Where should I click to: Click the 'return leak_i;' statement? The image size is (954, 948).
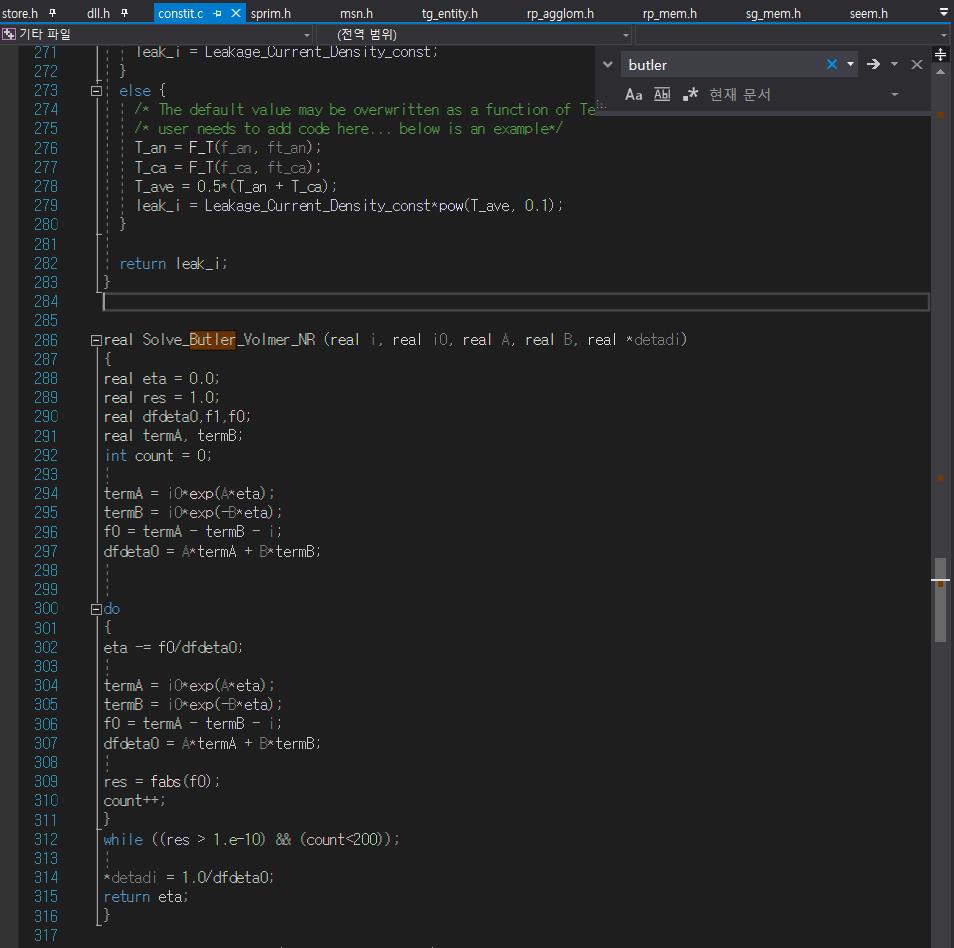pos(173,263)
